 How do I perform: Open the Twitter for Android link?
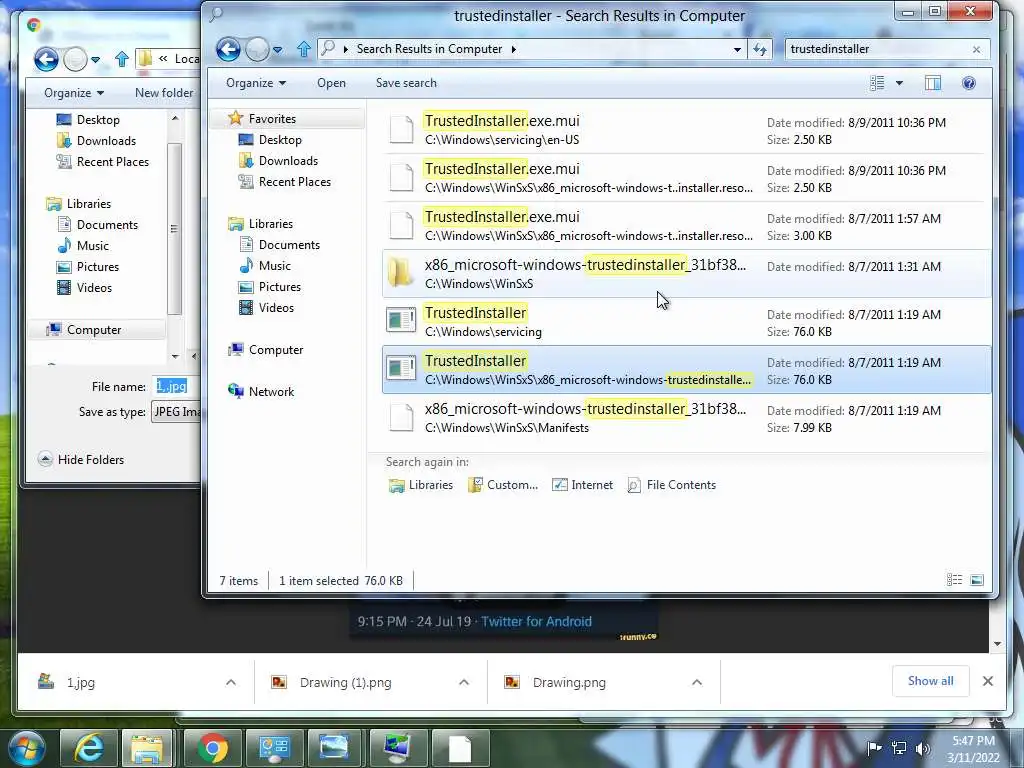[x=536, y=622]
